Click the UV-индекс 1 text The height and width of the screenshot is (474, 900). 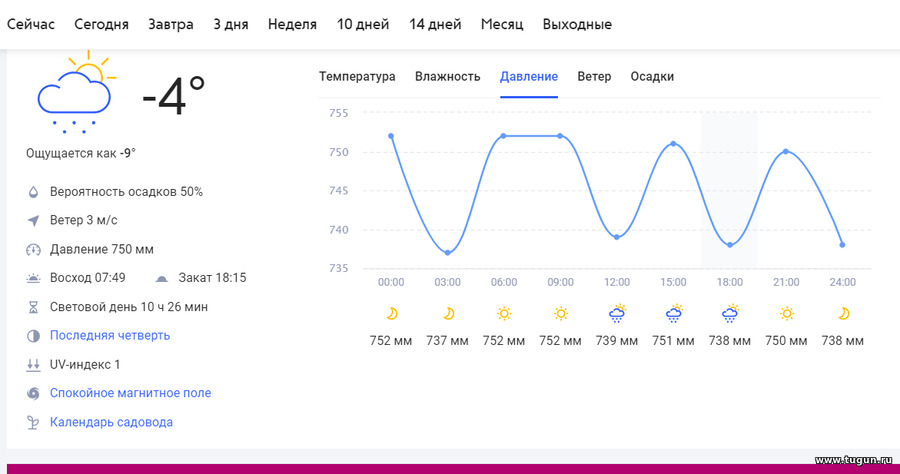click(85, 364)
